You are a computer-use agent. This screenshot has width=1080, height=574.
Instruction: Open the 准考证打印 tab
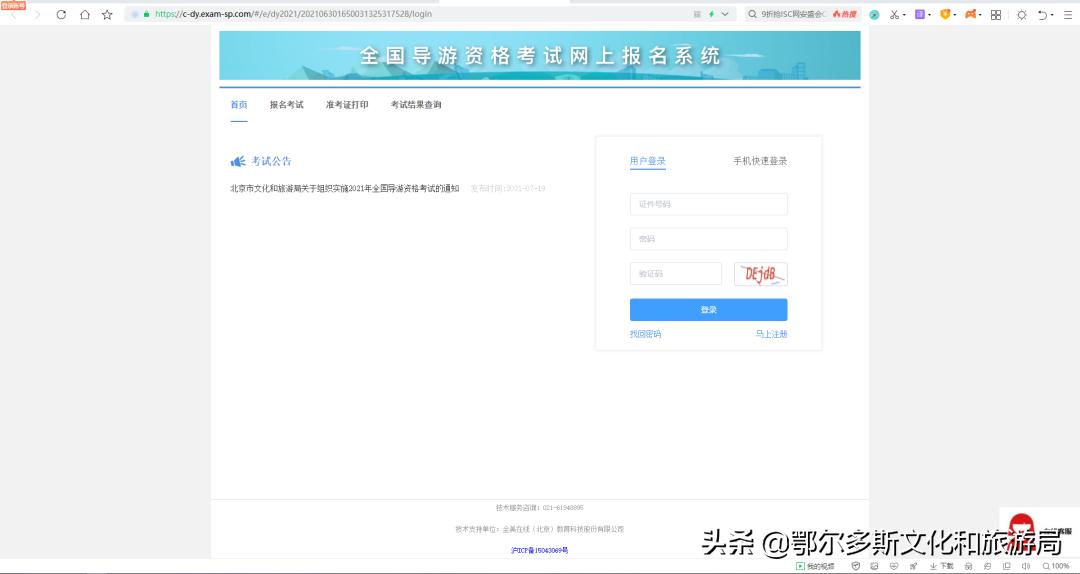[x=347, y=105]
